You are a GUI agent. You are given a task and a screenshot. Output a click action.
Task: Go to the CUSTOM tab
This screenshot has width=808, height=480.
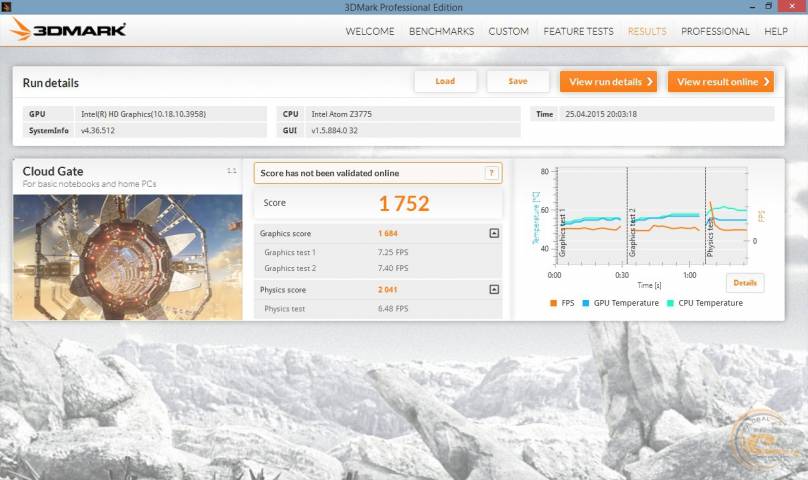point(509,31)
